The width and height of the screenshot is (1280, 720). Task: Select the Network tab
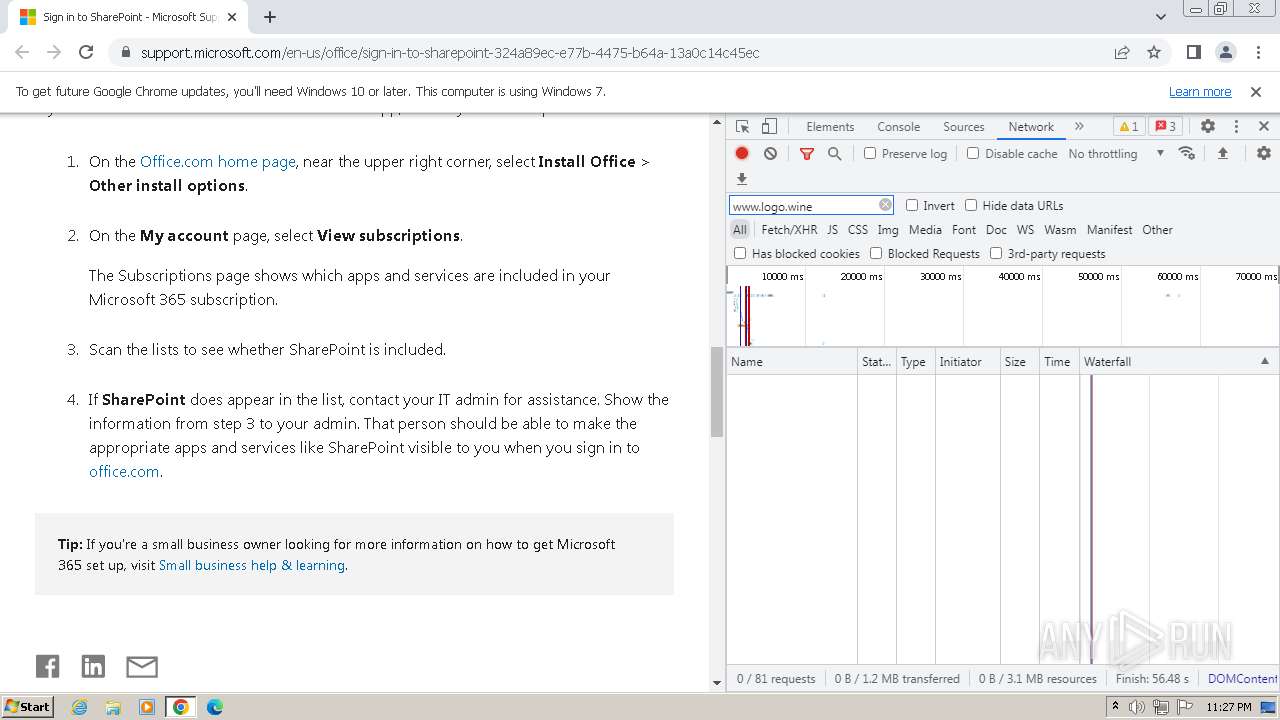pyautogui.click(x=1031, y=127)
